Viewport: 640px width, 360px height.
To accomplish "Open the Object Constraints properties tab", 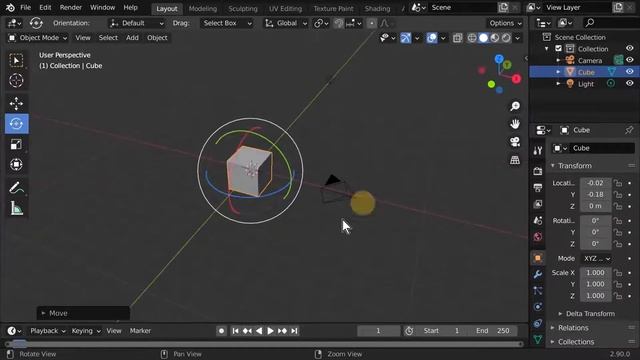I will (x=538, y=323).
